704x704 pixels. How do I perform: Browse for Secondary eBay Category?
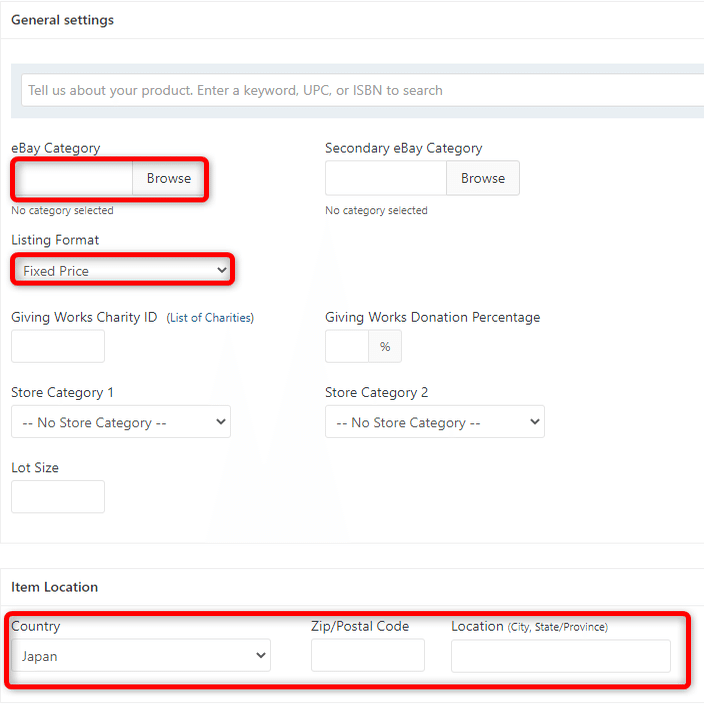pos(483,178)
